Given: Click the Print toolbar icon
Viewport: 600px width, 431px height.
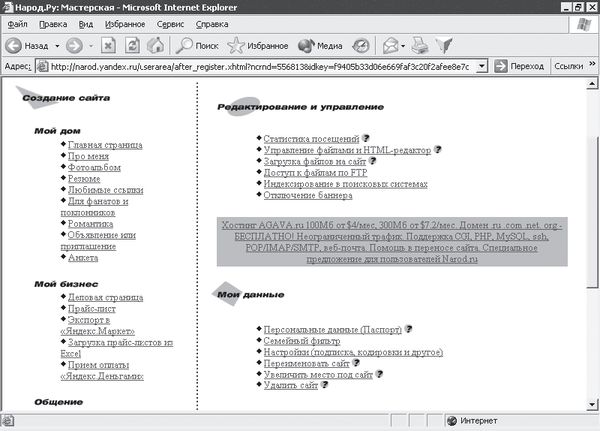Looking at the screenshot, I should pos(421,45).
